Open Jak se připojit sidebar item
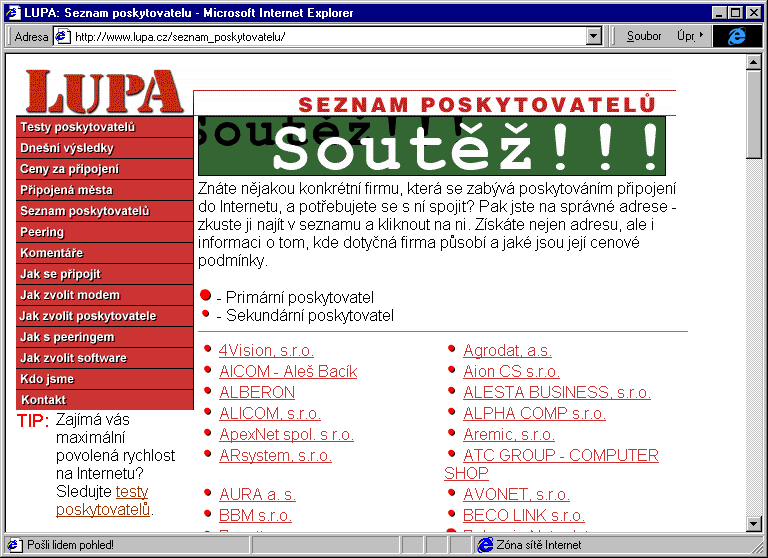768x558 pixels. pyautogui.click(x=105, y=274)
